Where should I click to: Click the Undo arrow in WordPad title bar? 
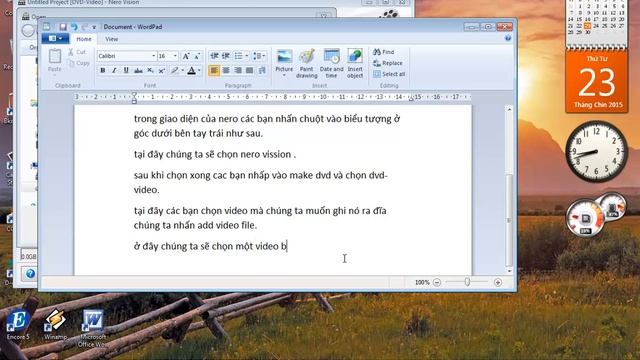click(74, 27)
